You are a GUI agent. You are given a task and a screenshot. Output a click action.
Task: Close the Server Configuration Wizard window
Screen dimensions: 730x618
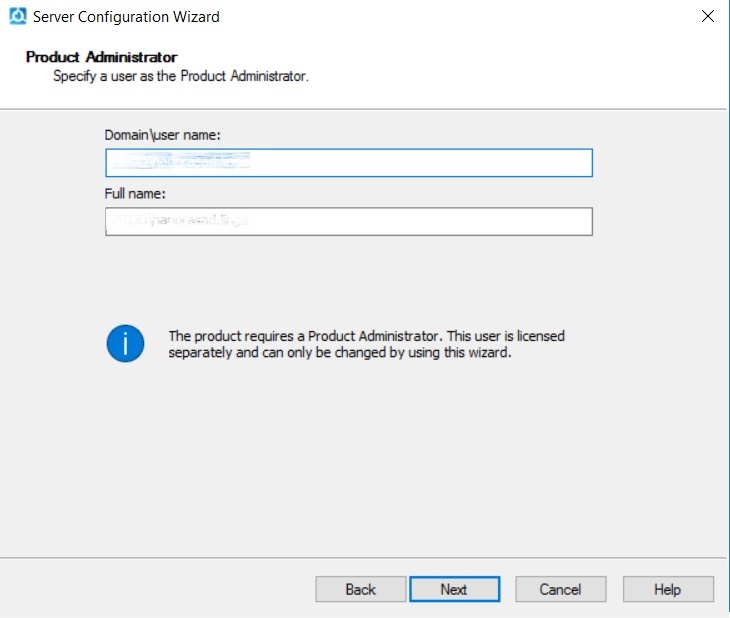coord(707,17)
